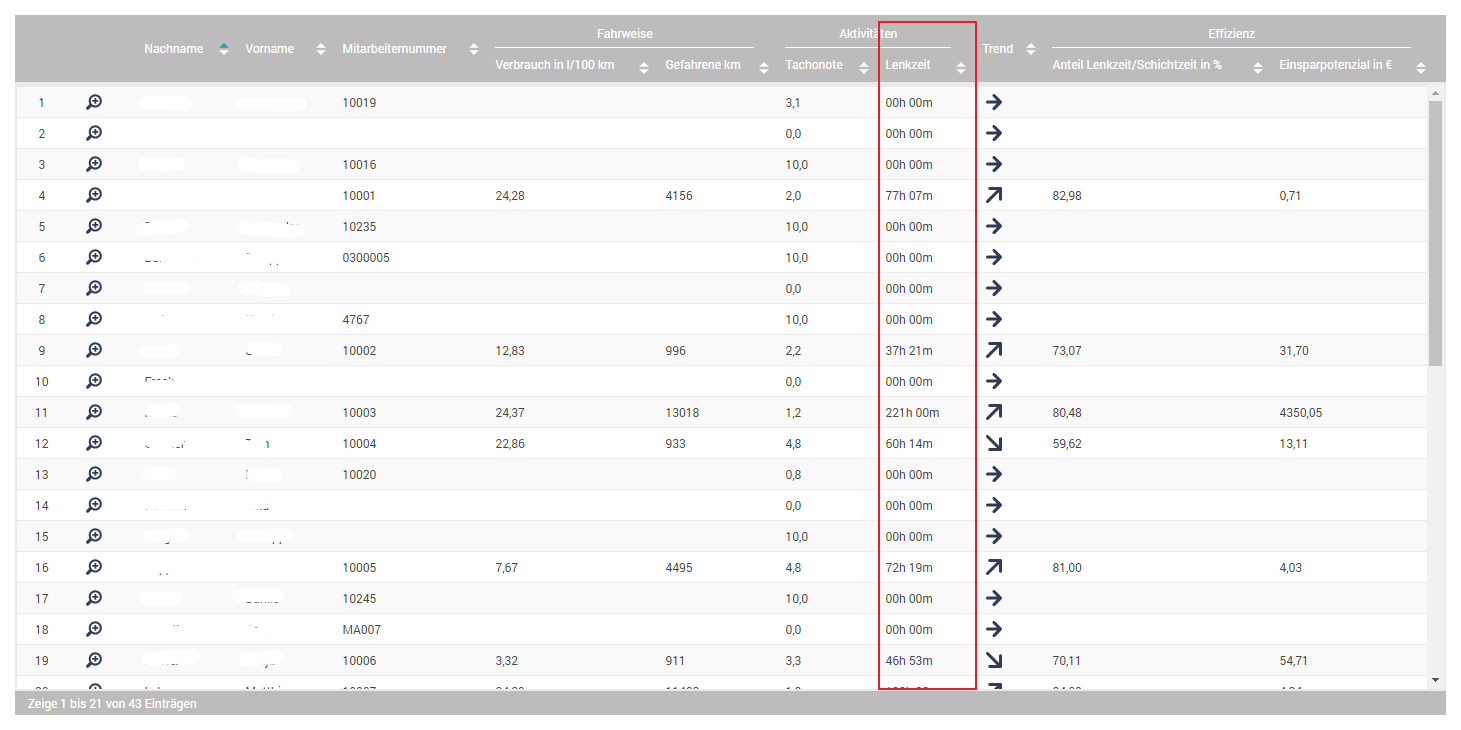
Task: Sort table by Vorname column
Action: pos(270,49)
